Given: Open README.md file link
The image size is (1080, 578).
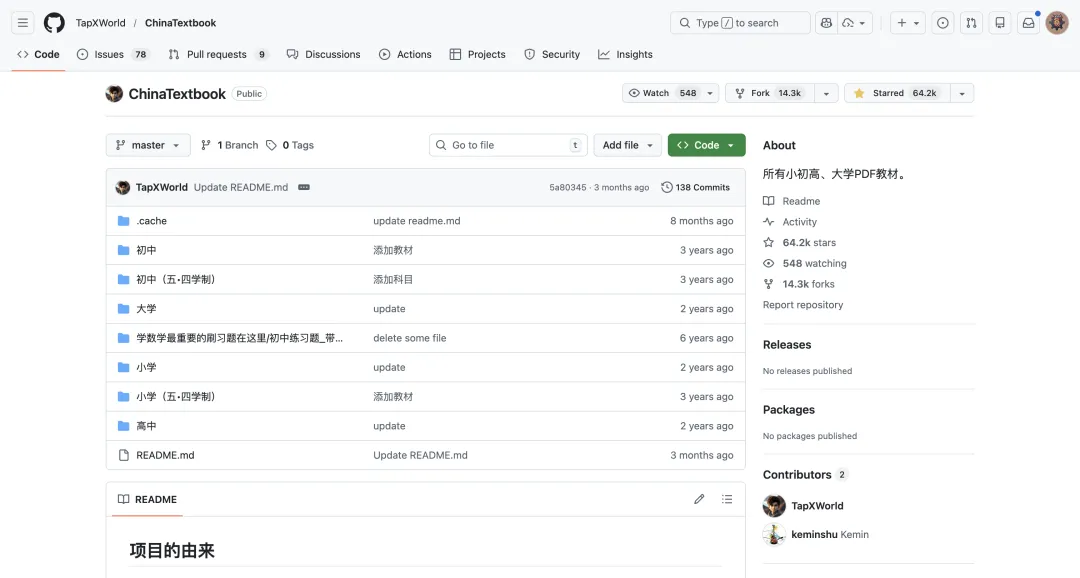Looking at the screenshot, I should coord(165,455).
